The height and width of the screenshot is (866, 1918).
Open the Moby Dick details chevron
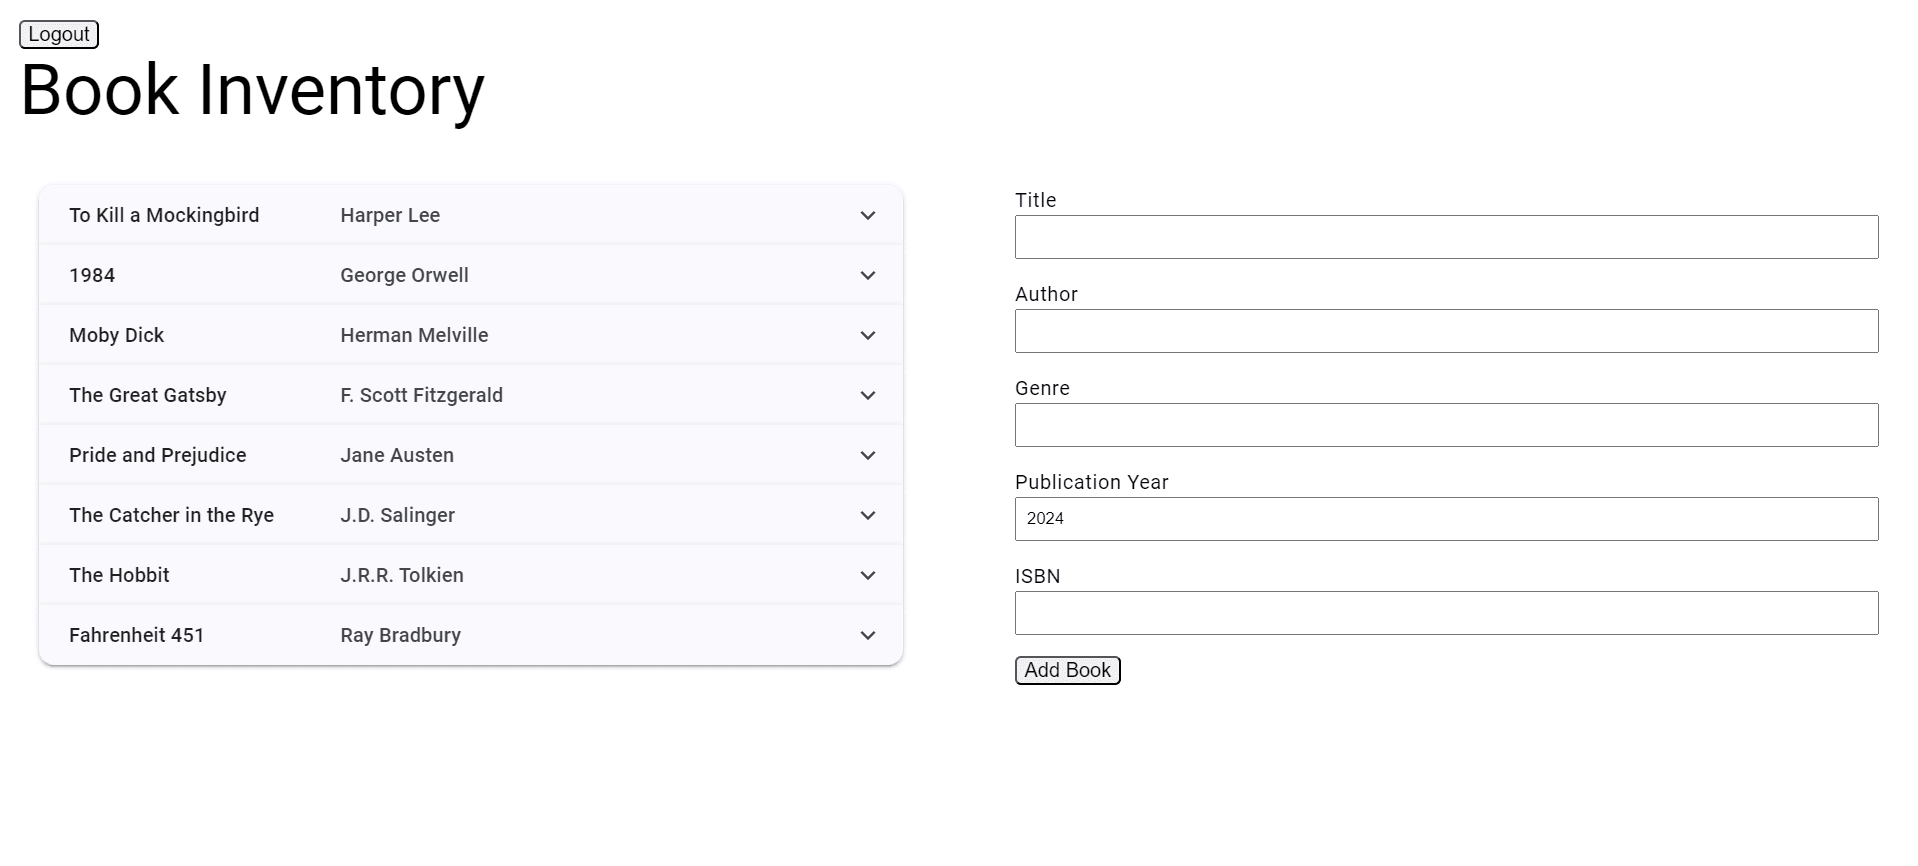pos(868,335)
